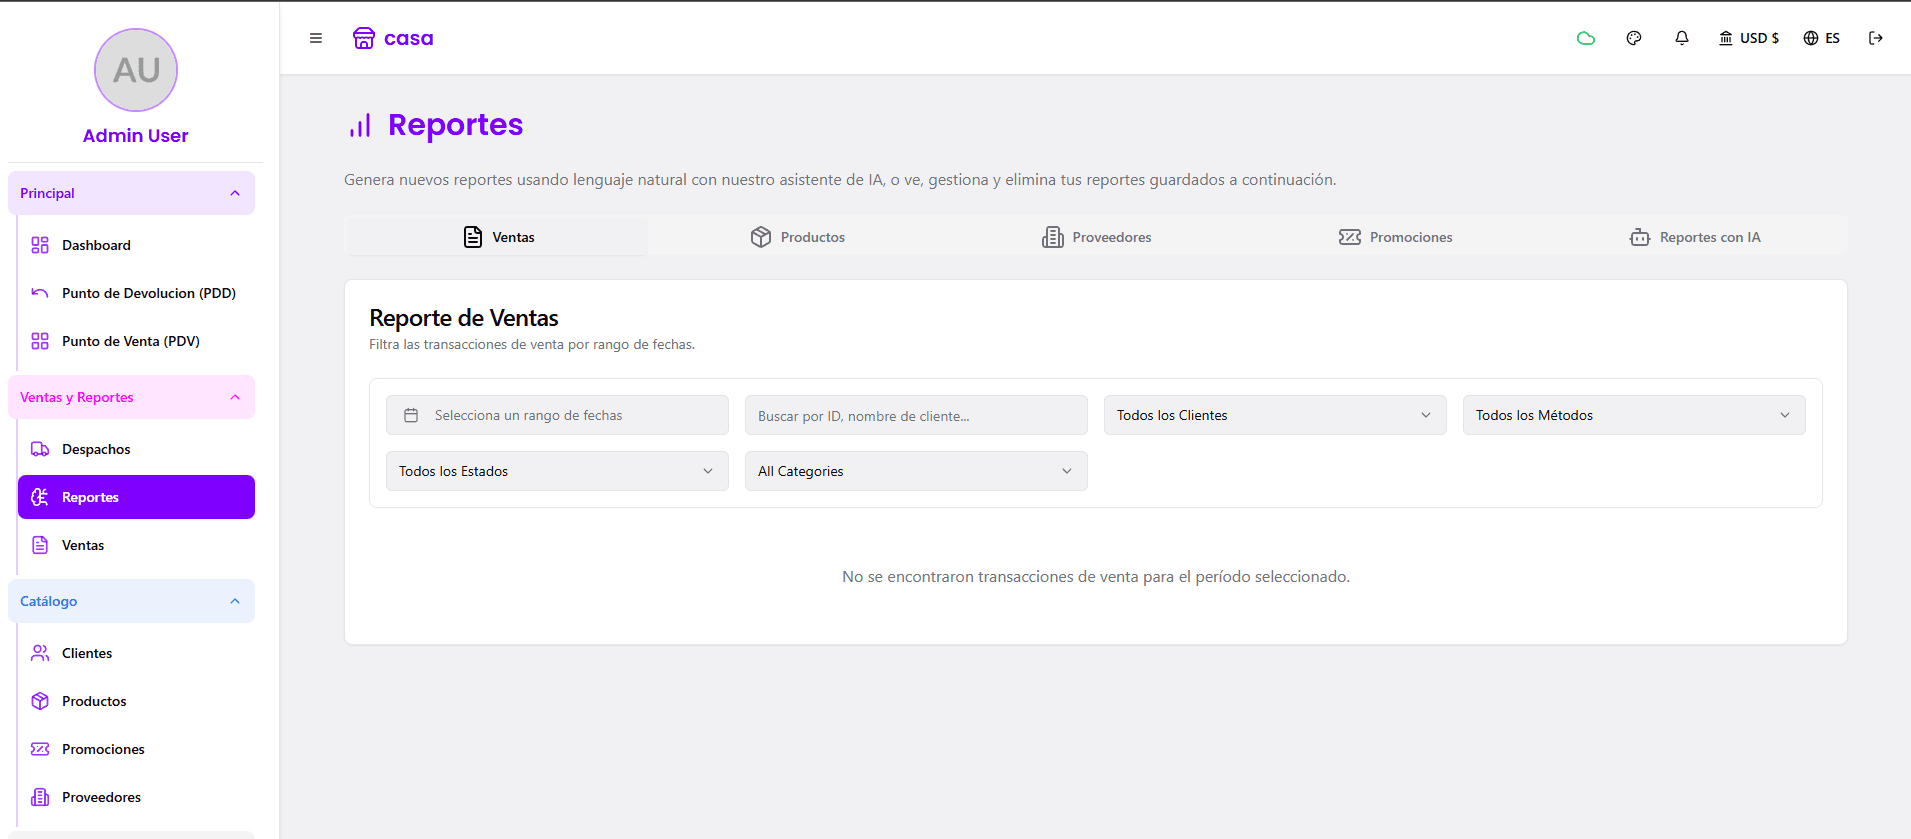Viewport: 1911px width, 839px height.
Task: Click the logout icon
Action: (1876, 38)
